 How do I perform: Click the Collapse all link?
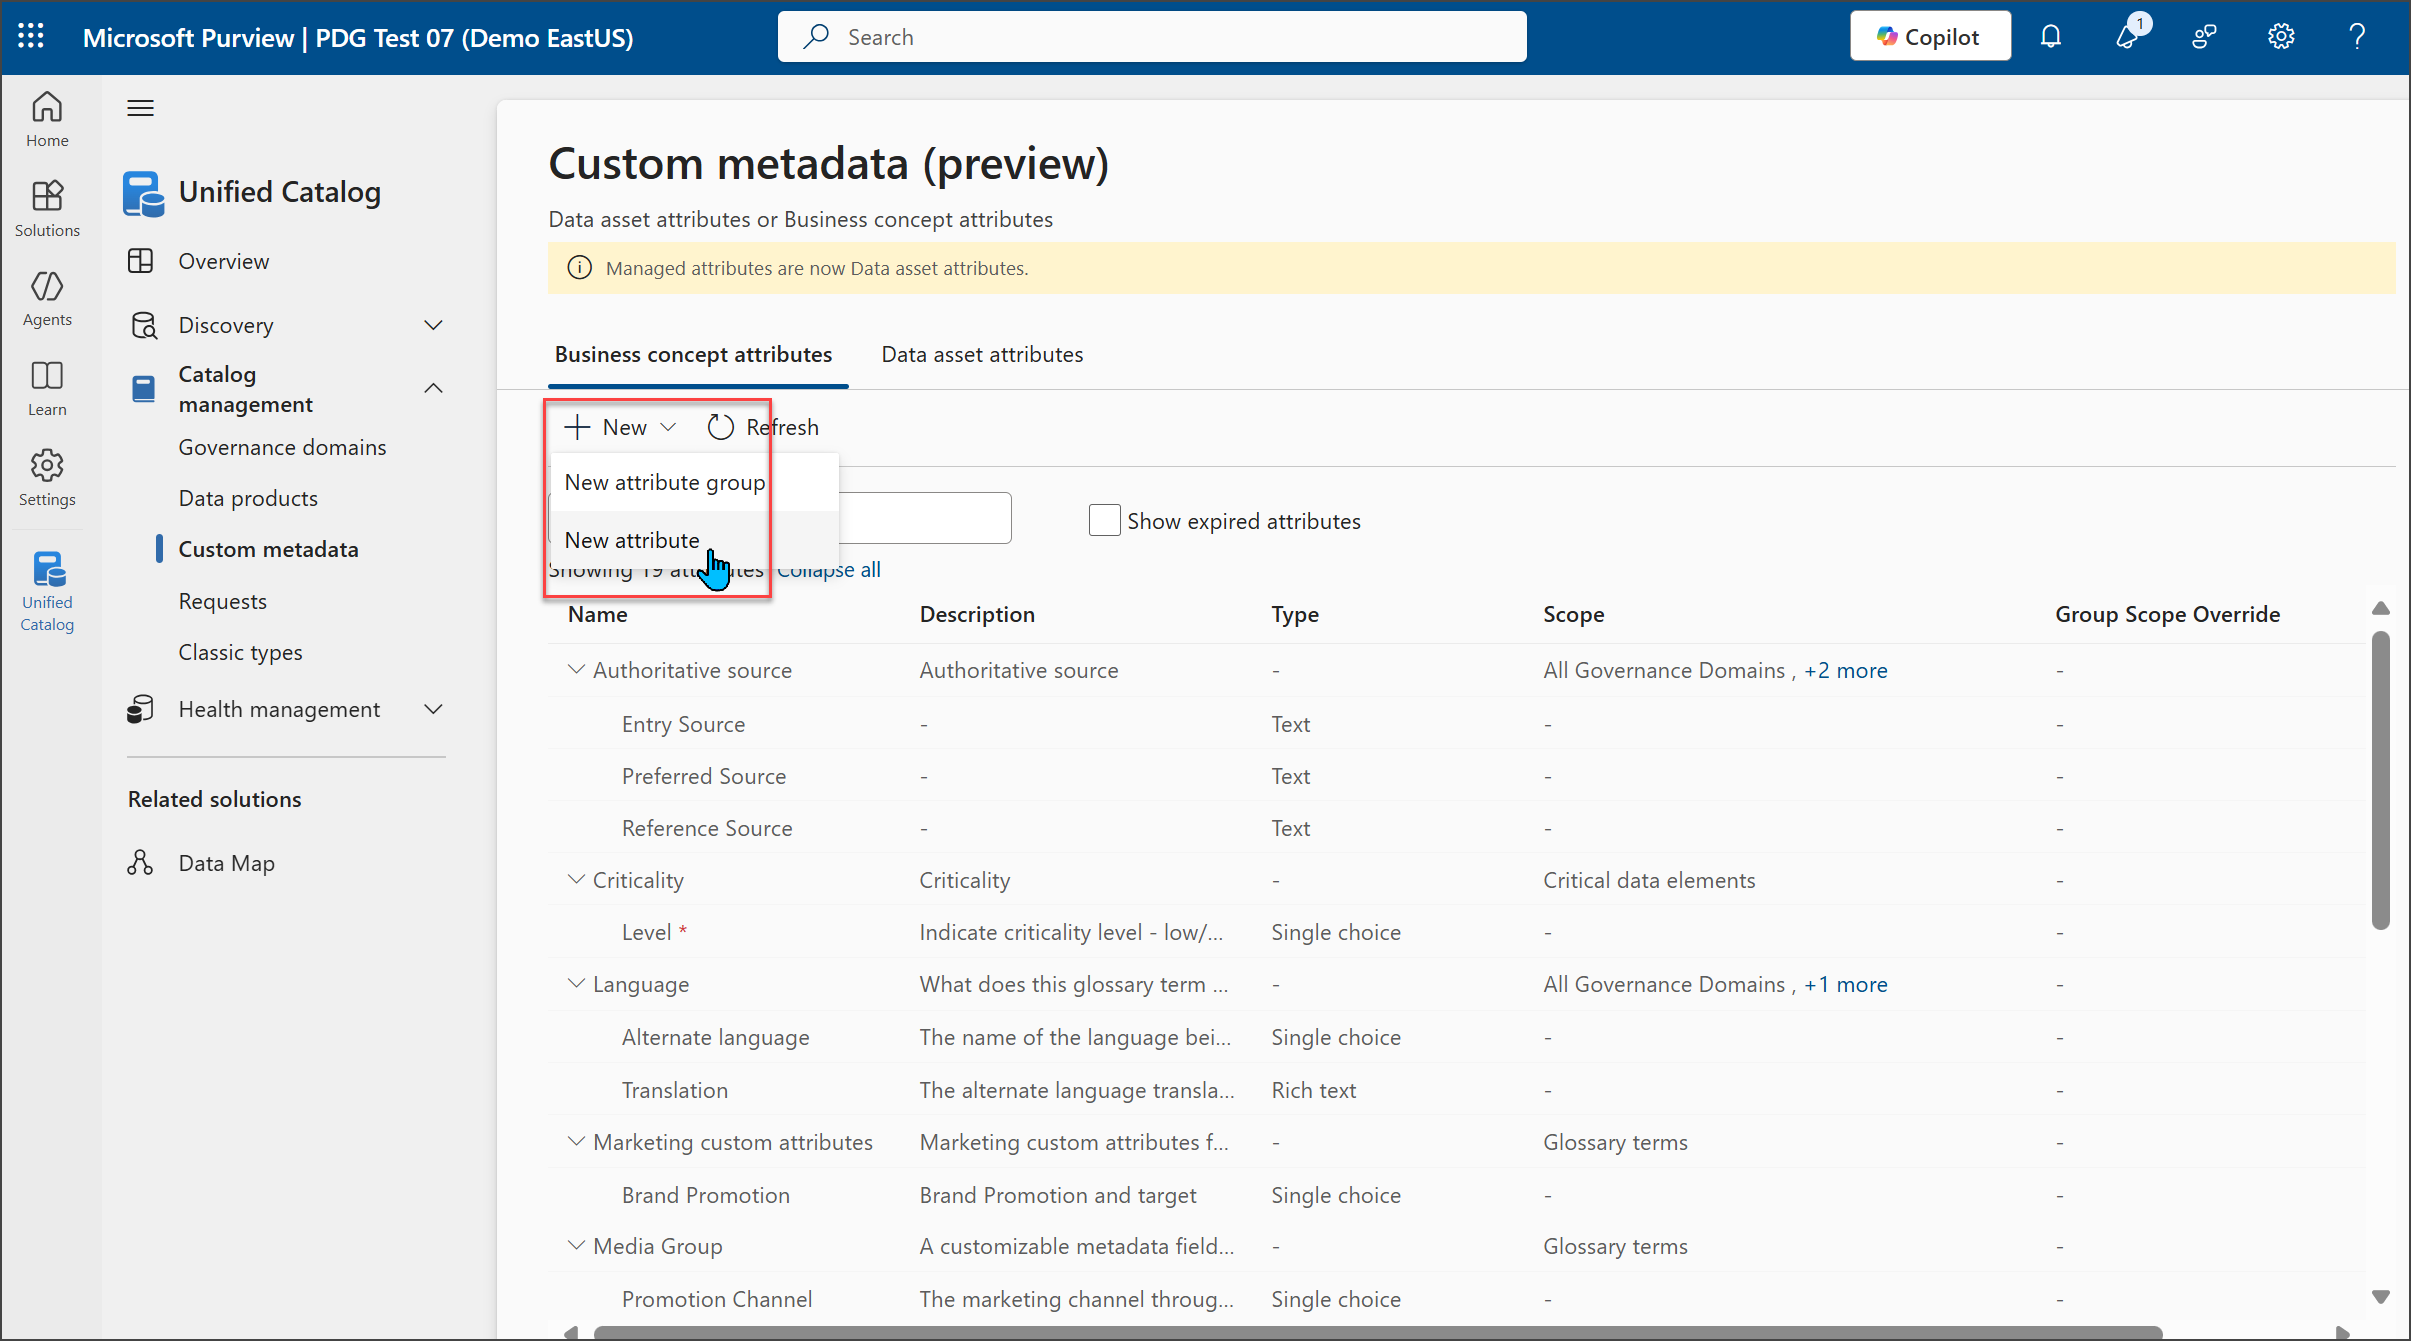[828, 569]
